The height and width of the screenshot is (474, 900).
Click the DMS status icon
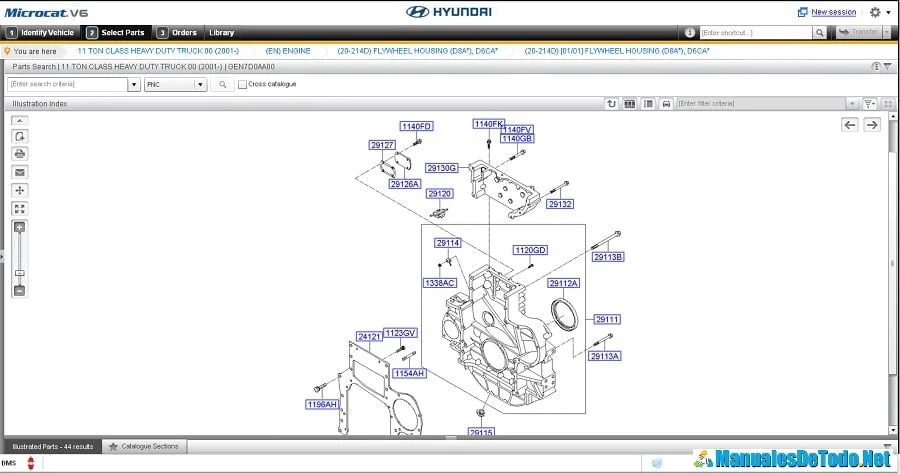click(31, 463)
